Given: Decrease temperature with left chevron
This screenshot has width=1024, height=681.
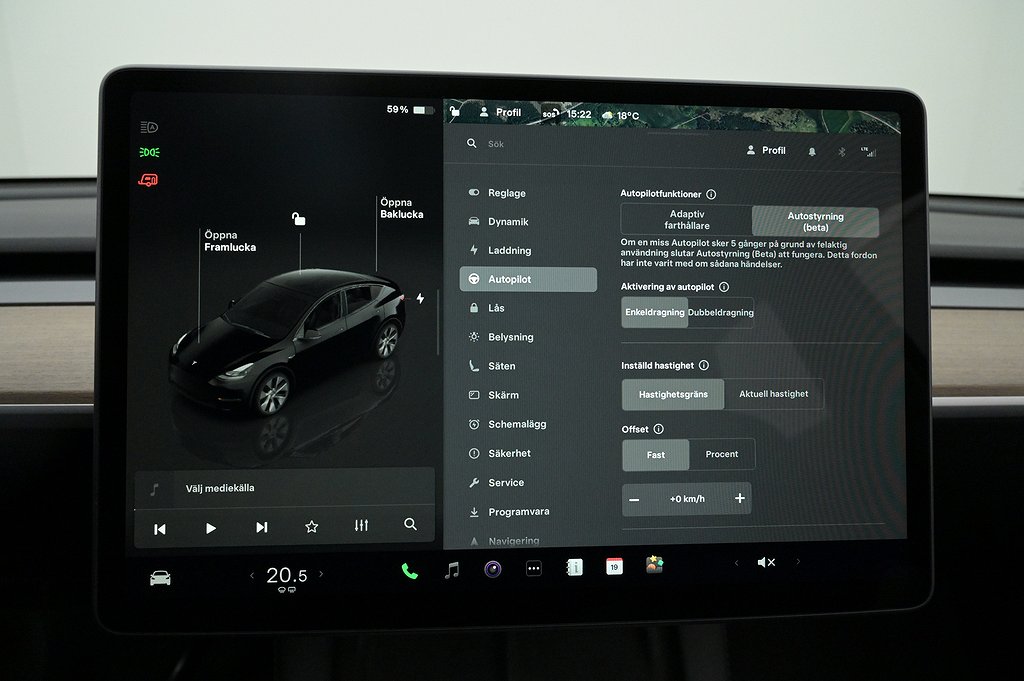Looking at the screenshot, I should click(x=252, y=575).
